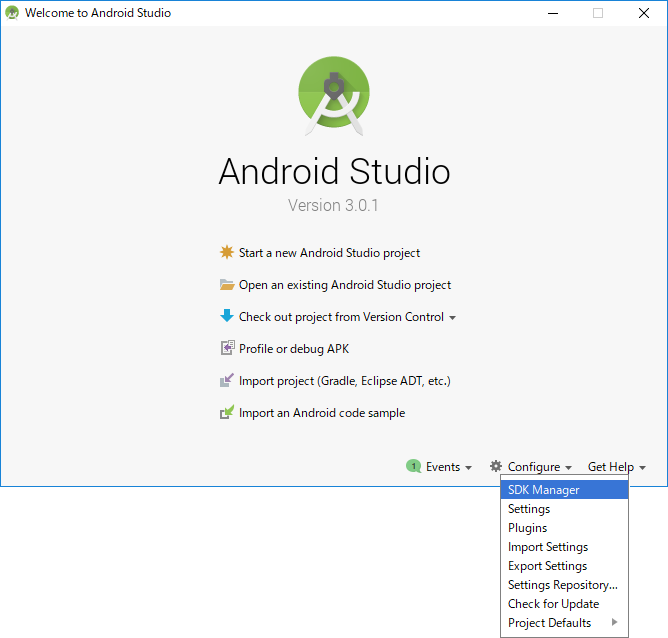Open Settings Repository... menu entry
The width and height of the screenshot is (668, 638).
[564, 585]
